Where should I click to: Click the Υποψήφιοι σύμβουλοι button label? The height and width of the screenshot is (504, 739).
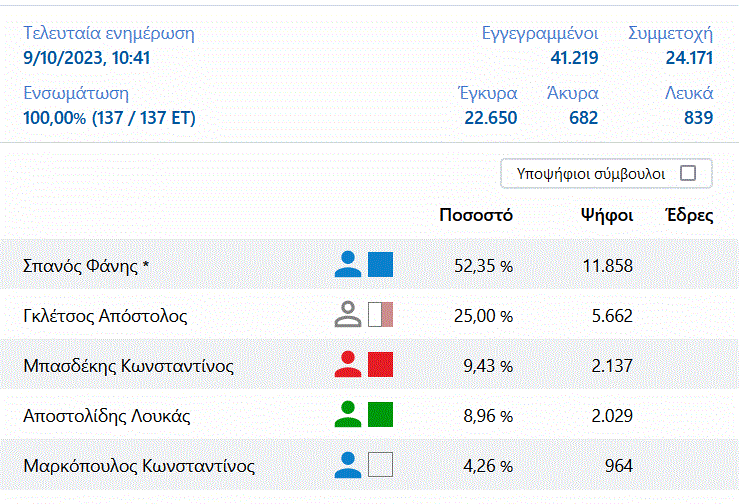(x=591, y=173)
